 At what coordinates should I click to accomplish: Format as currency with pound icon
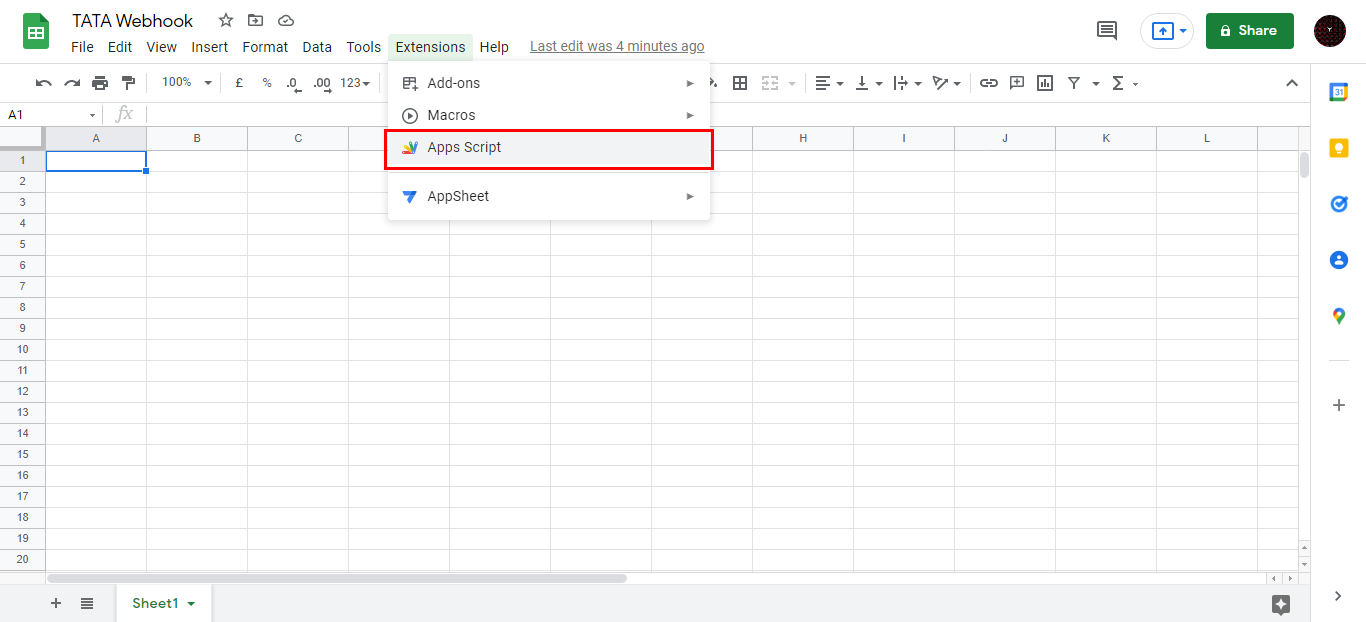[239, 83]
